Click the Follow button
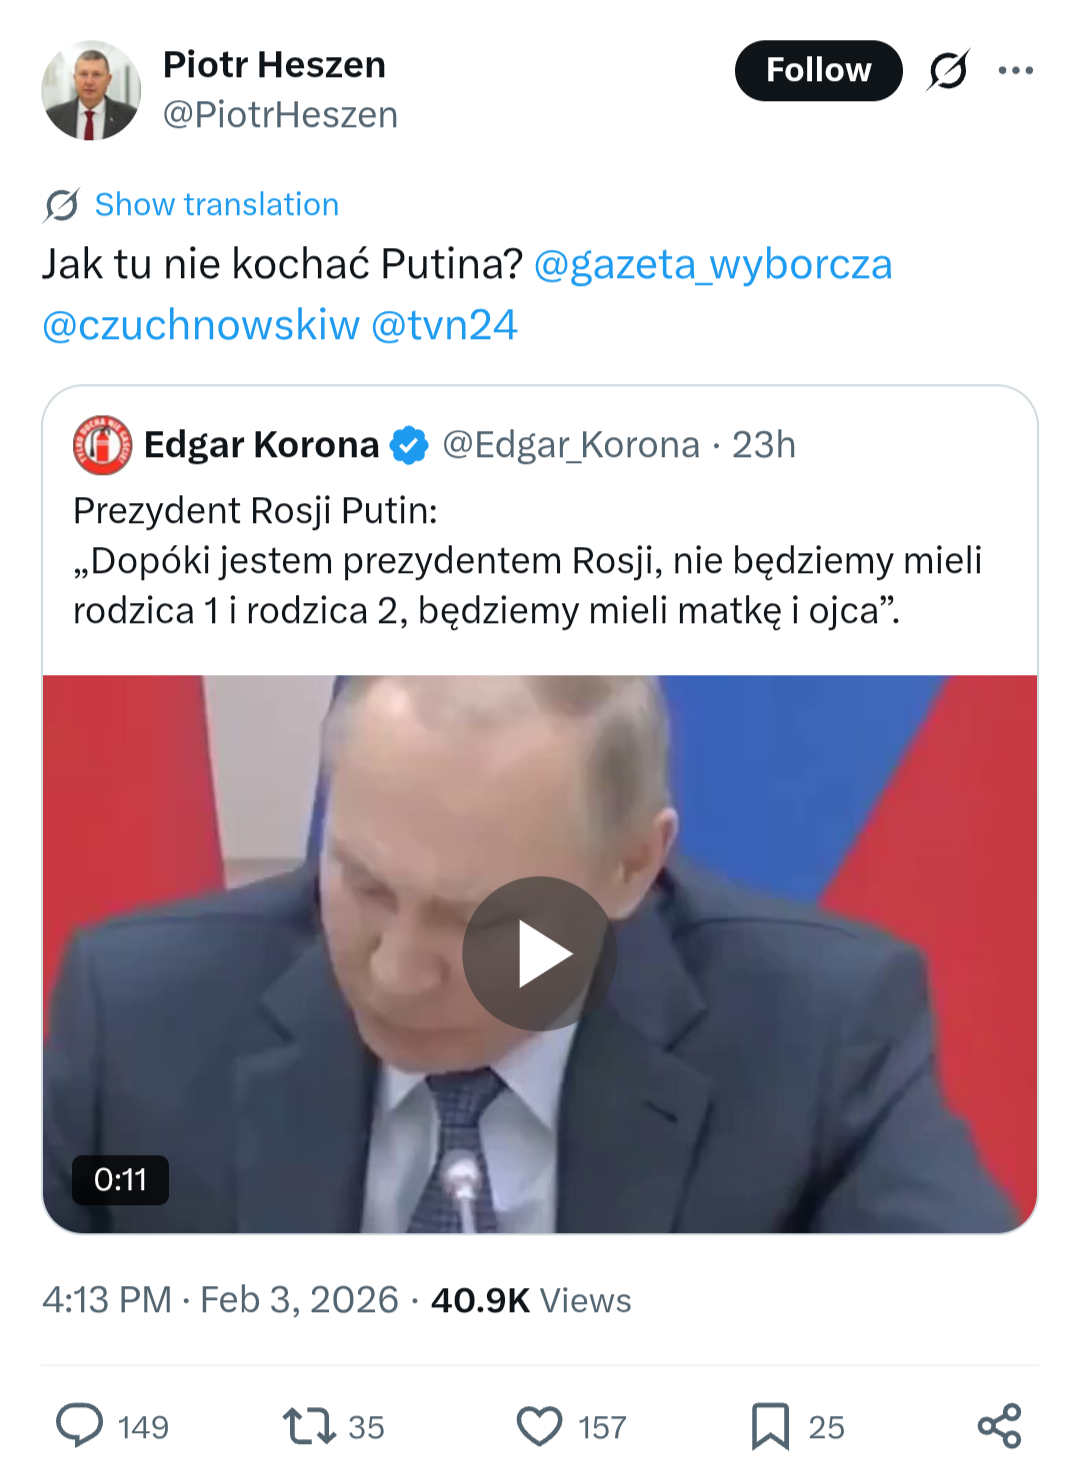1080x1474 pixels. point(818,70)
